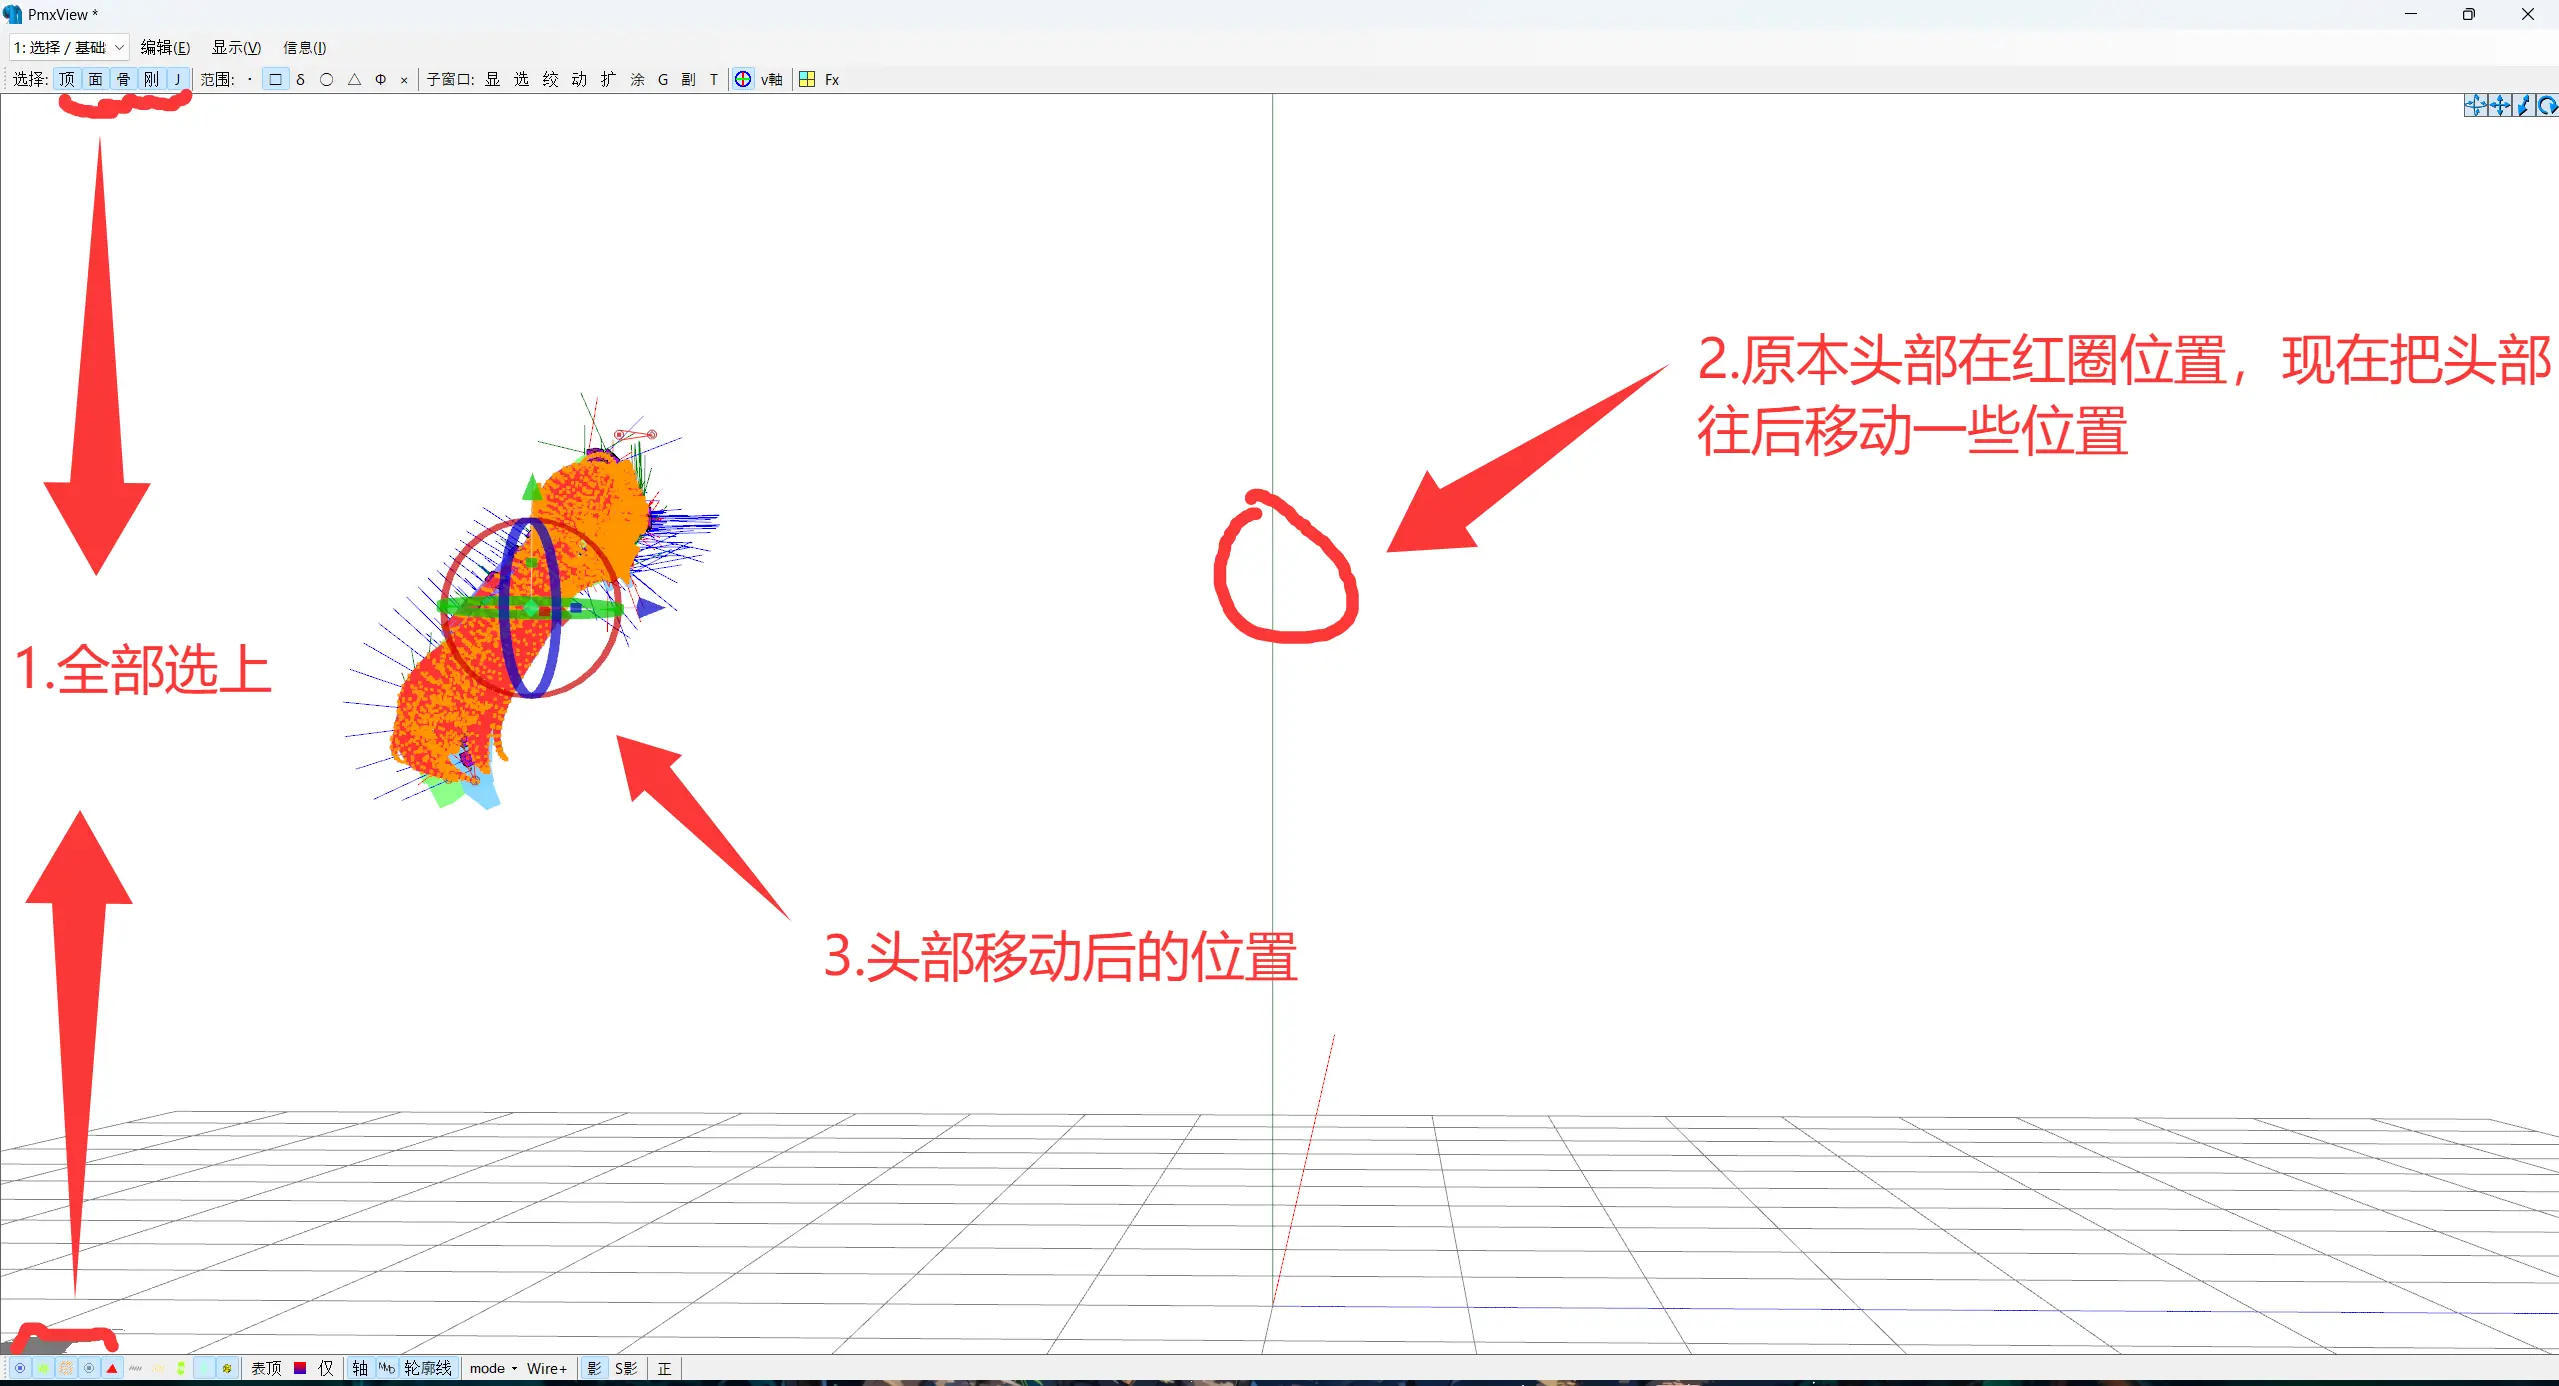Click the yellow grid icon beside Fx
This screenshot has width=2559, height=1386.
tap(807, 79)
